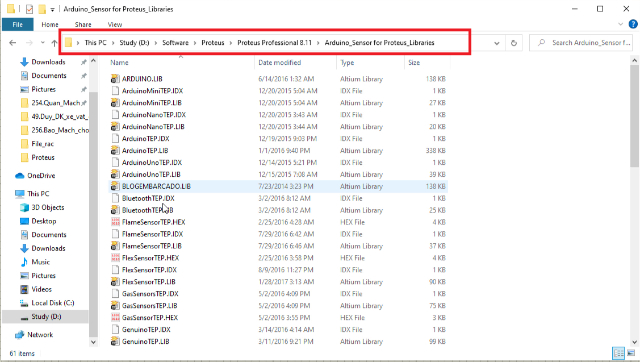
Task: Click navigation pane scroll down arrow
Action: [x=93, y=342]
